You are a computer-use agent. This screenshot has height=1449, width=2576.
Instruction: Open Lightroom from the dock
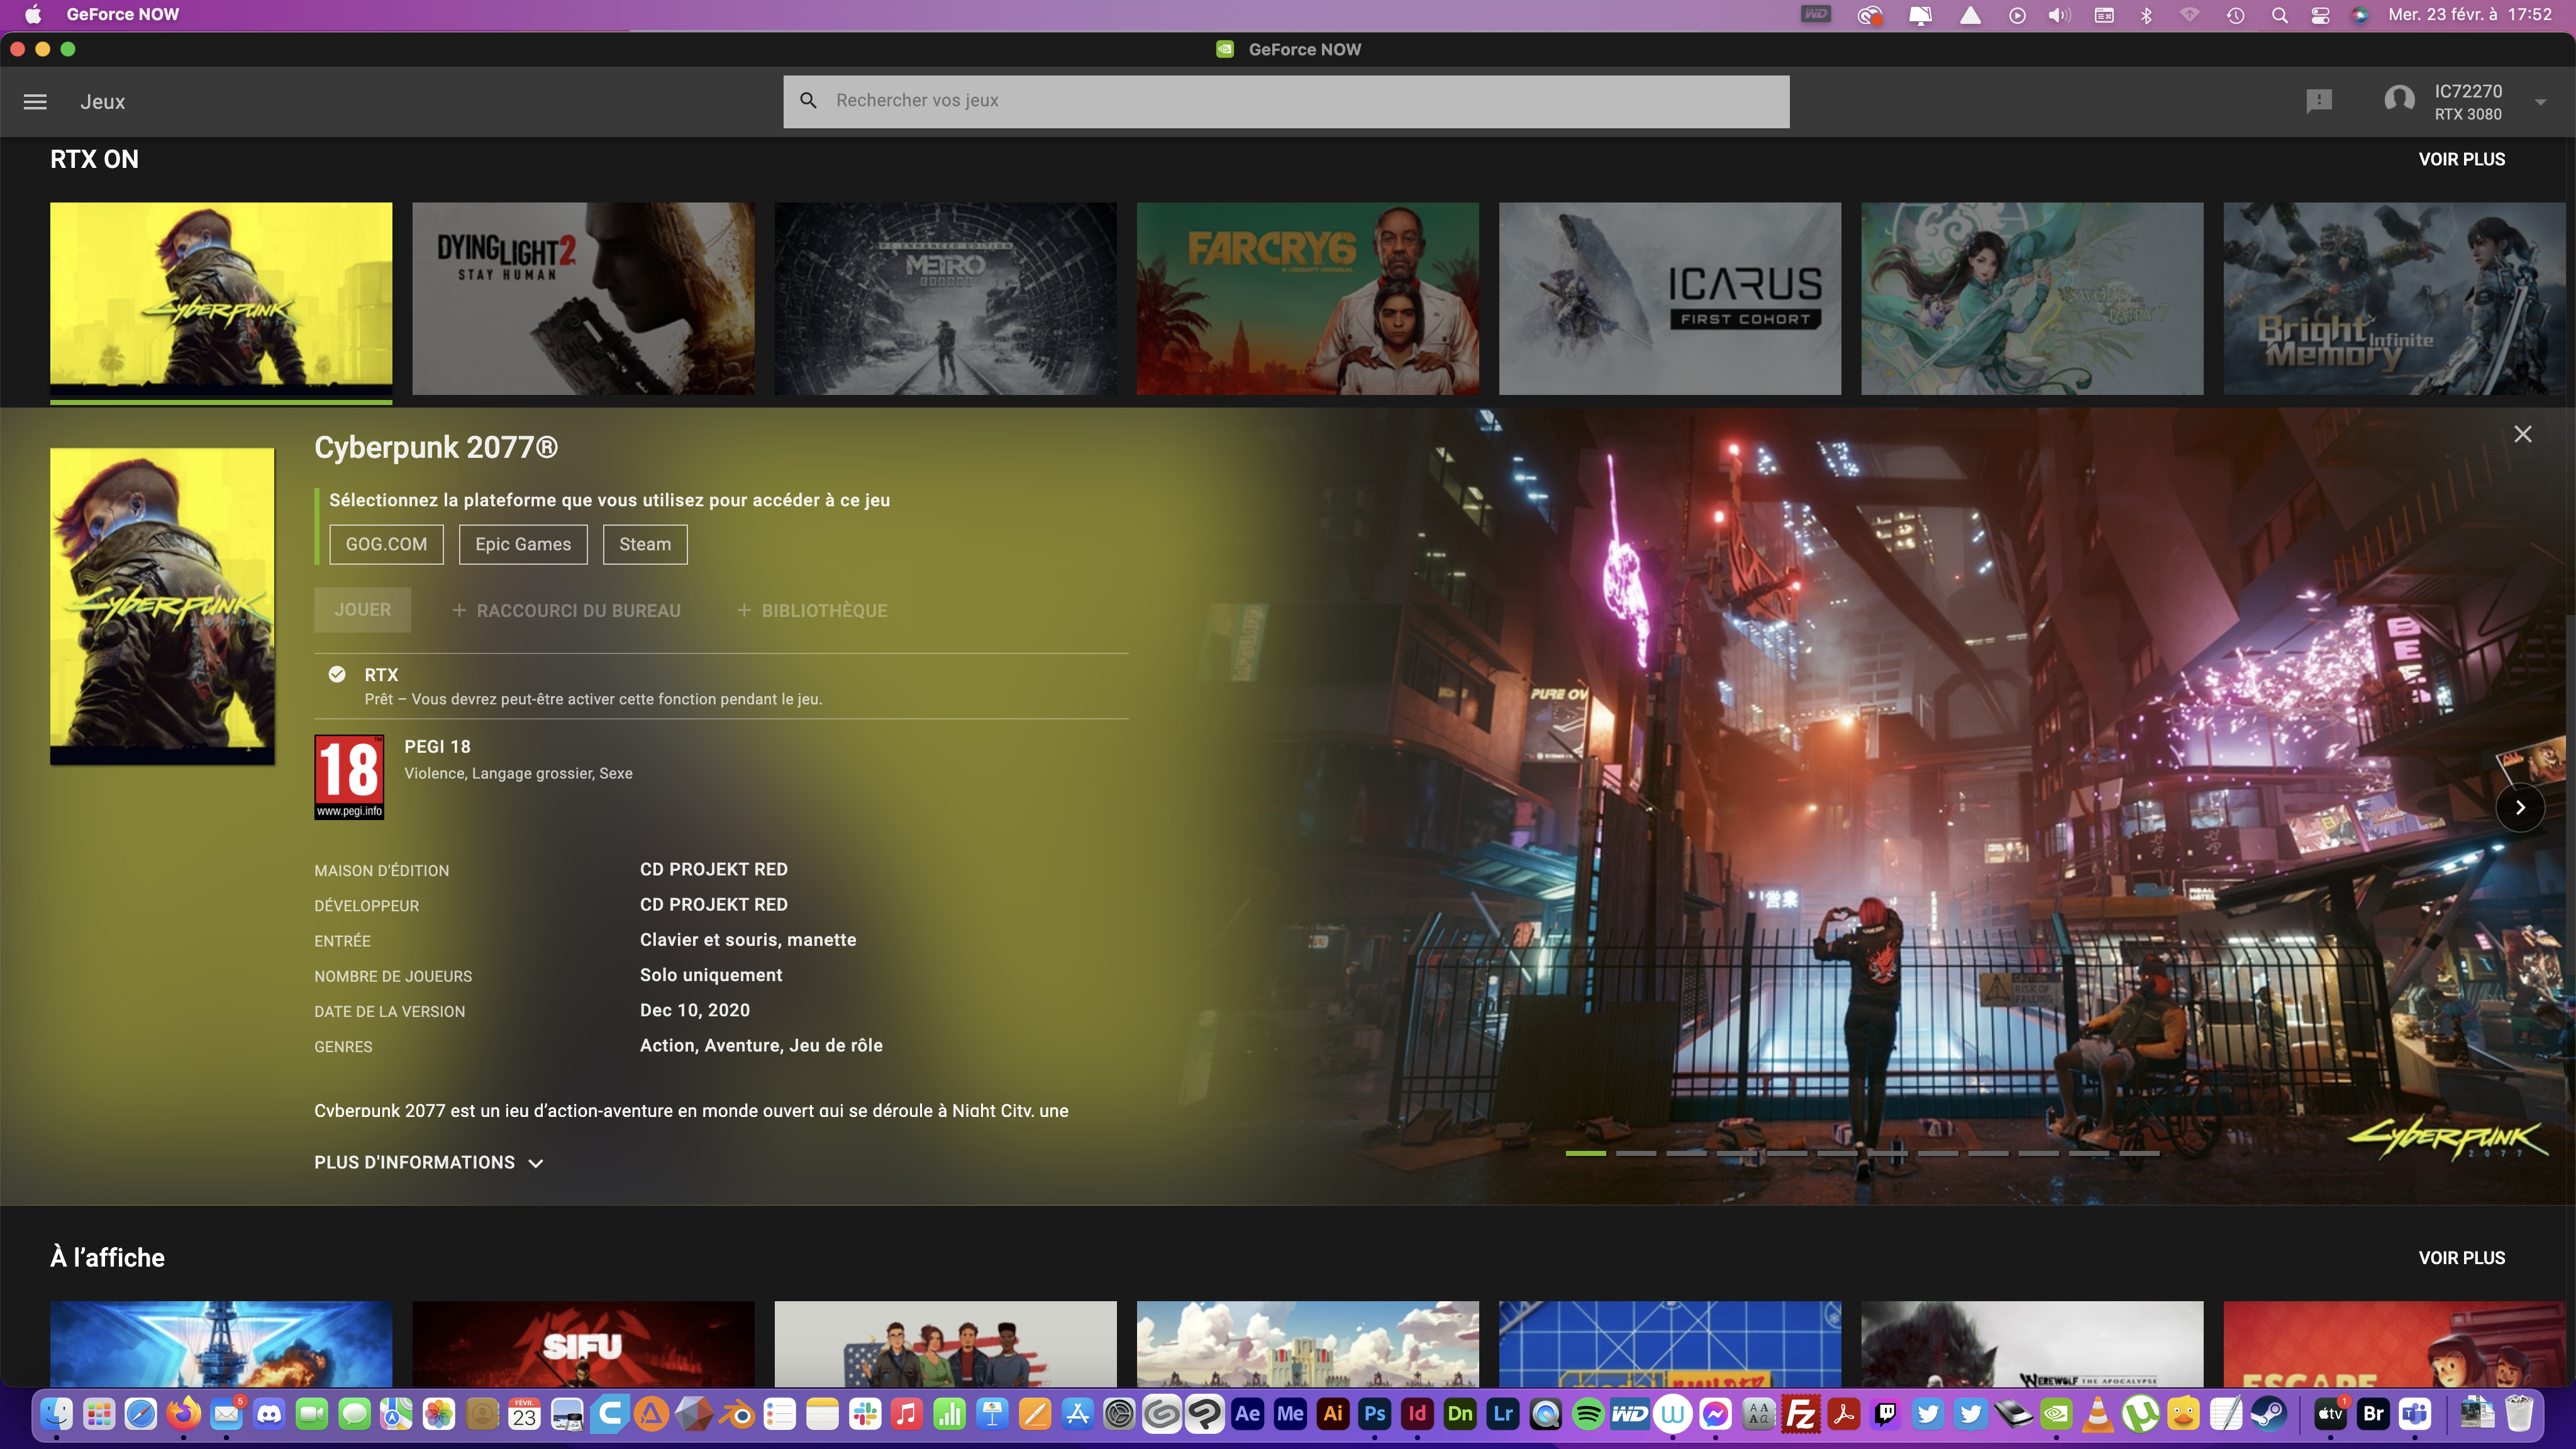click(x=1503, y=1414)
